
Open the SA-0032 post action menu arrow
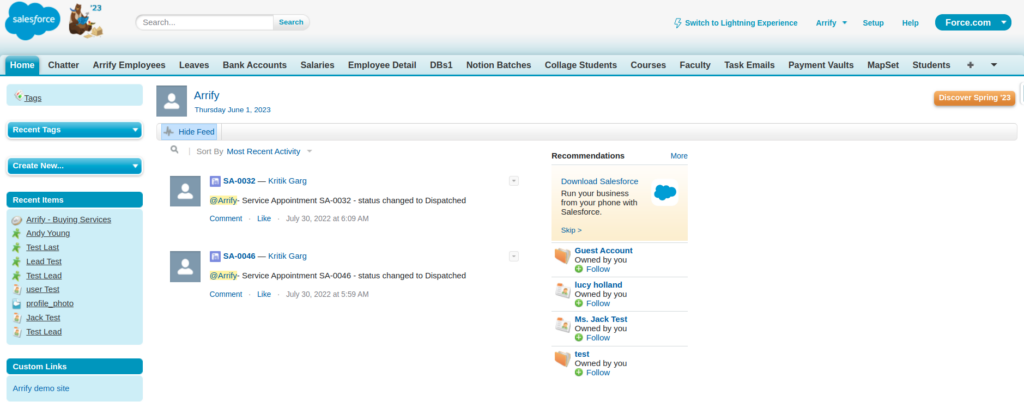[514, 181]
